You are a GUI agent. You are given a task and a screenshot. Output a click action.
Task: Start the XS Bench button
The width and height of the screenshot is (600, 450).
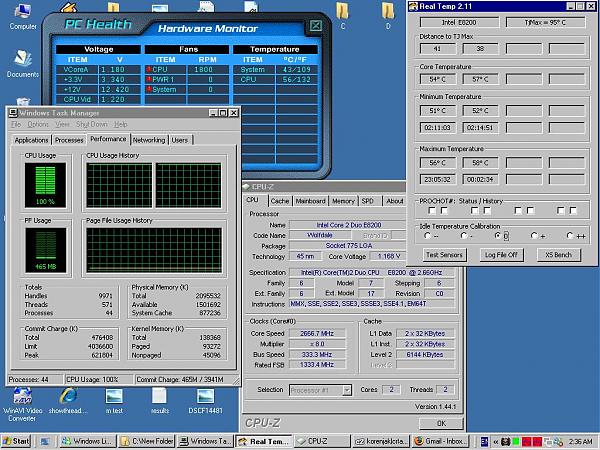tap(558, 255)
